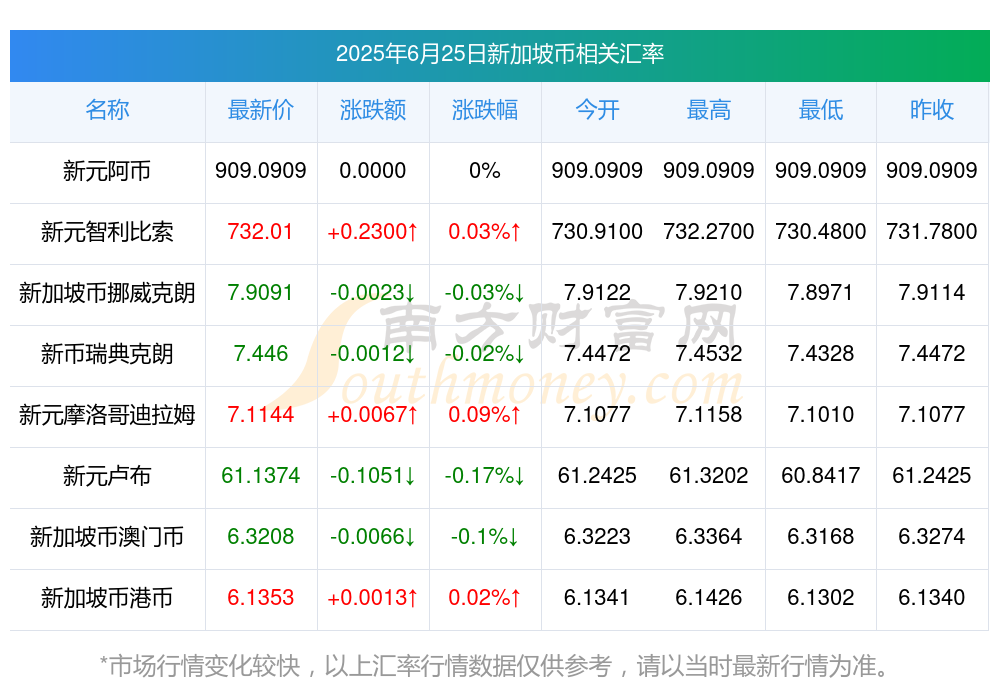Screen dimensions: 1000x698
Task: Select the 新币瑞典克朗 row name
Action: [x=107, y=353]
